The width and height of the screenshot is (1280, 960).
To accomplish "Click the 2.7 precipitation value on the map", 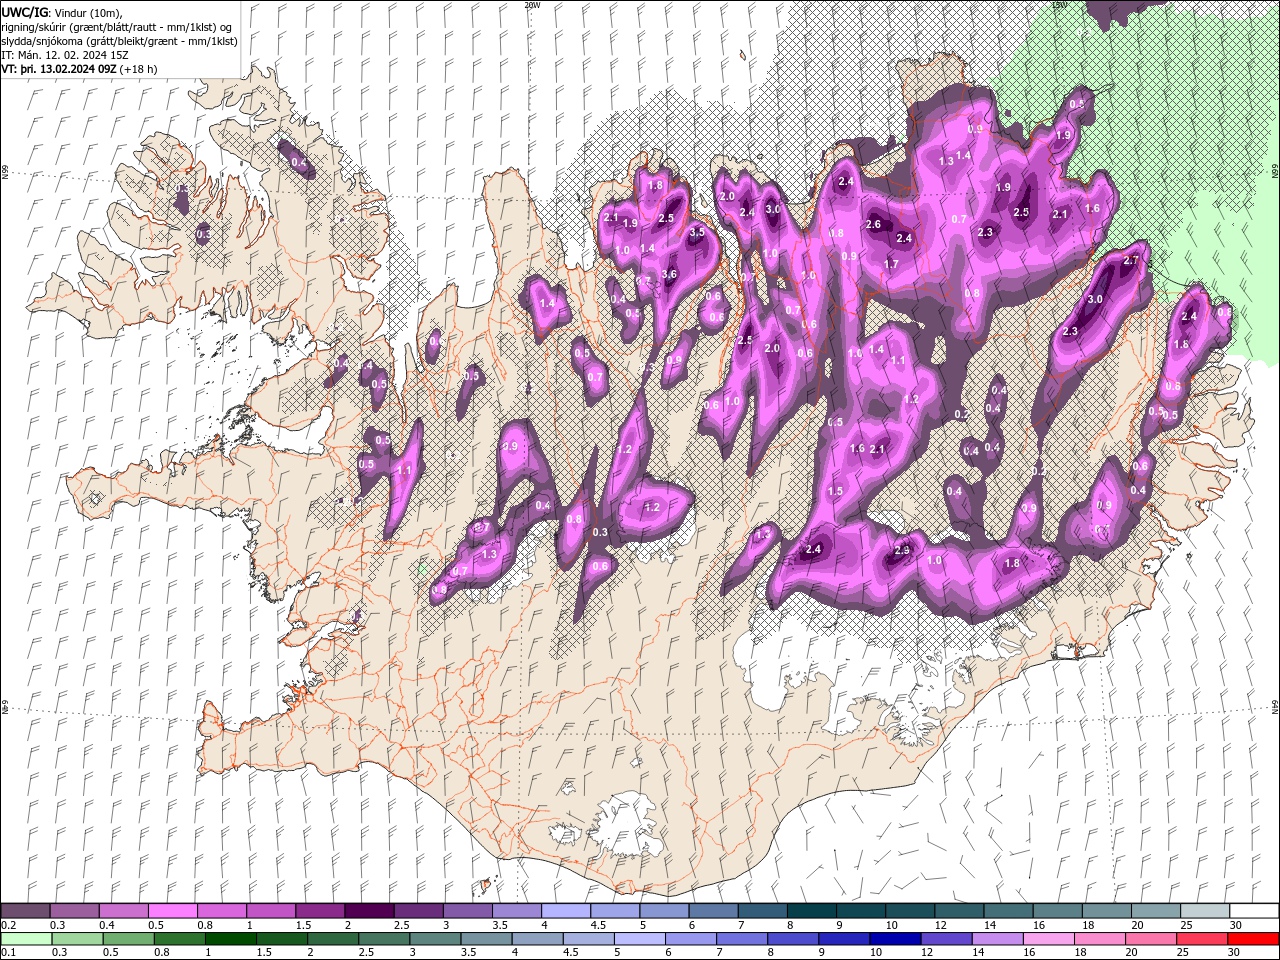I will (x=1131, y=260).
